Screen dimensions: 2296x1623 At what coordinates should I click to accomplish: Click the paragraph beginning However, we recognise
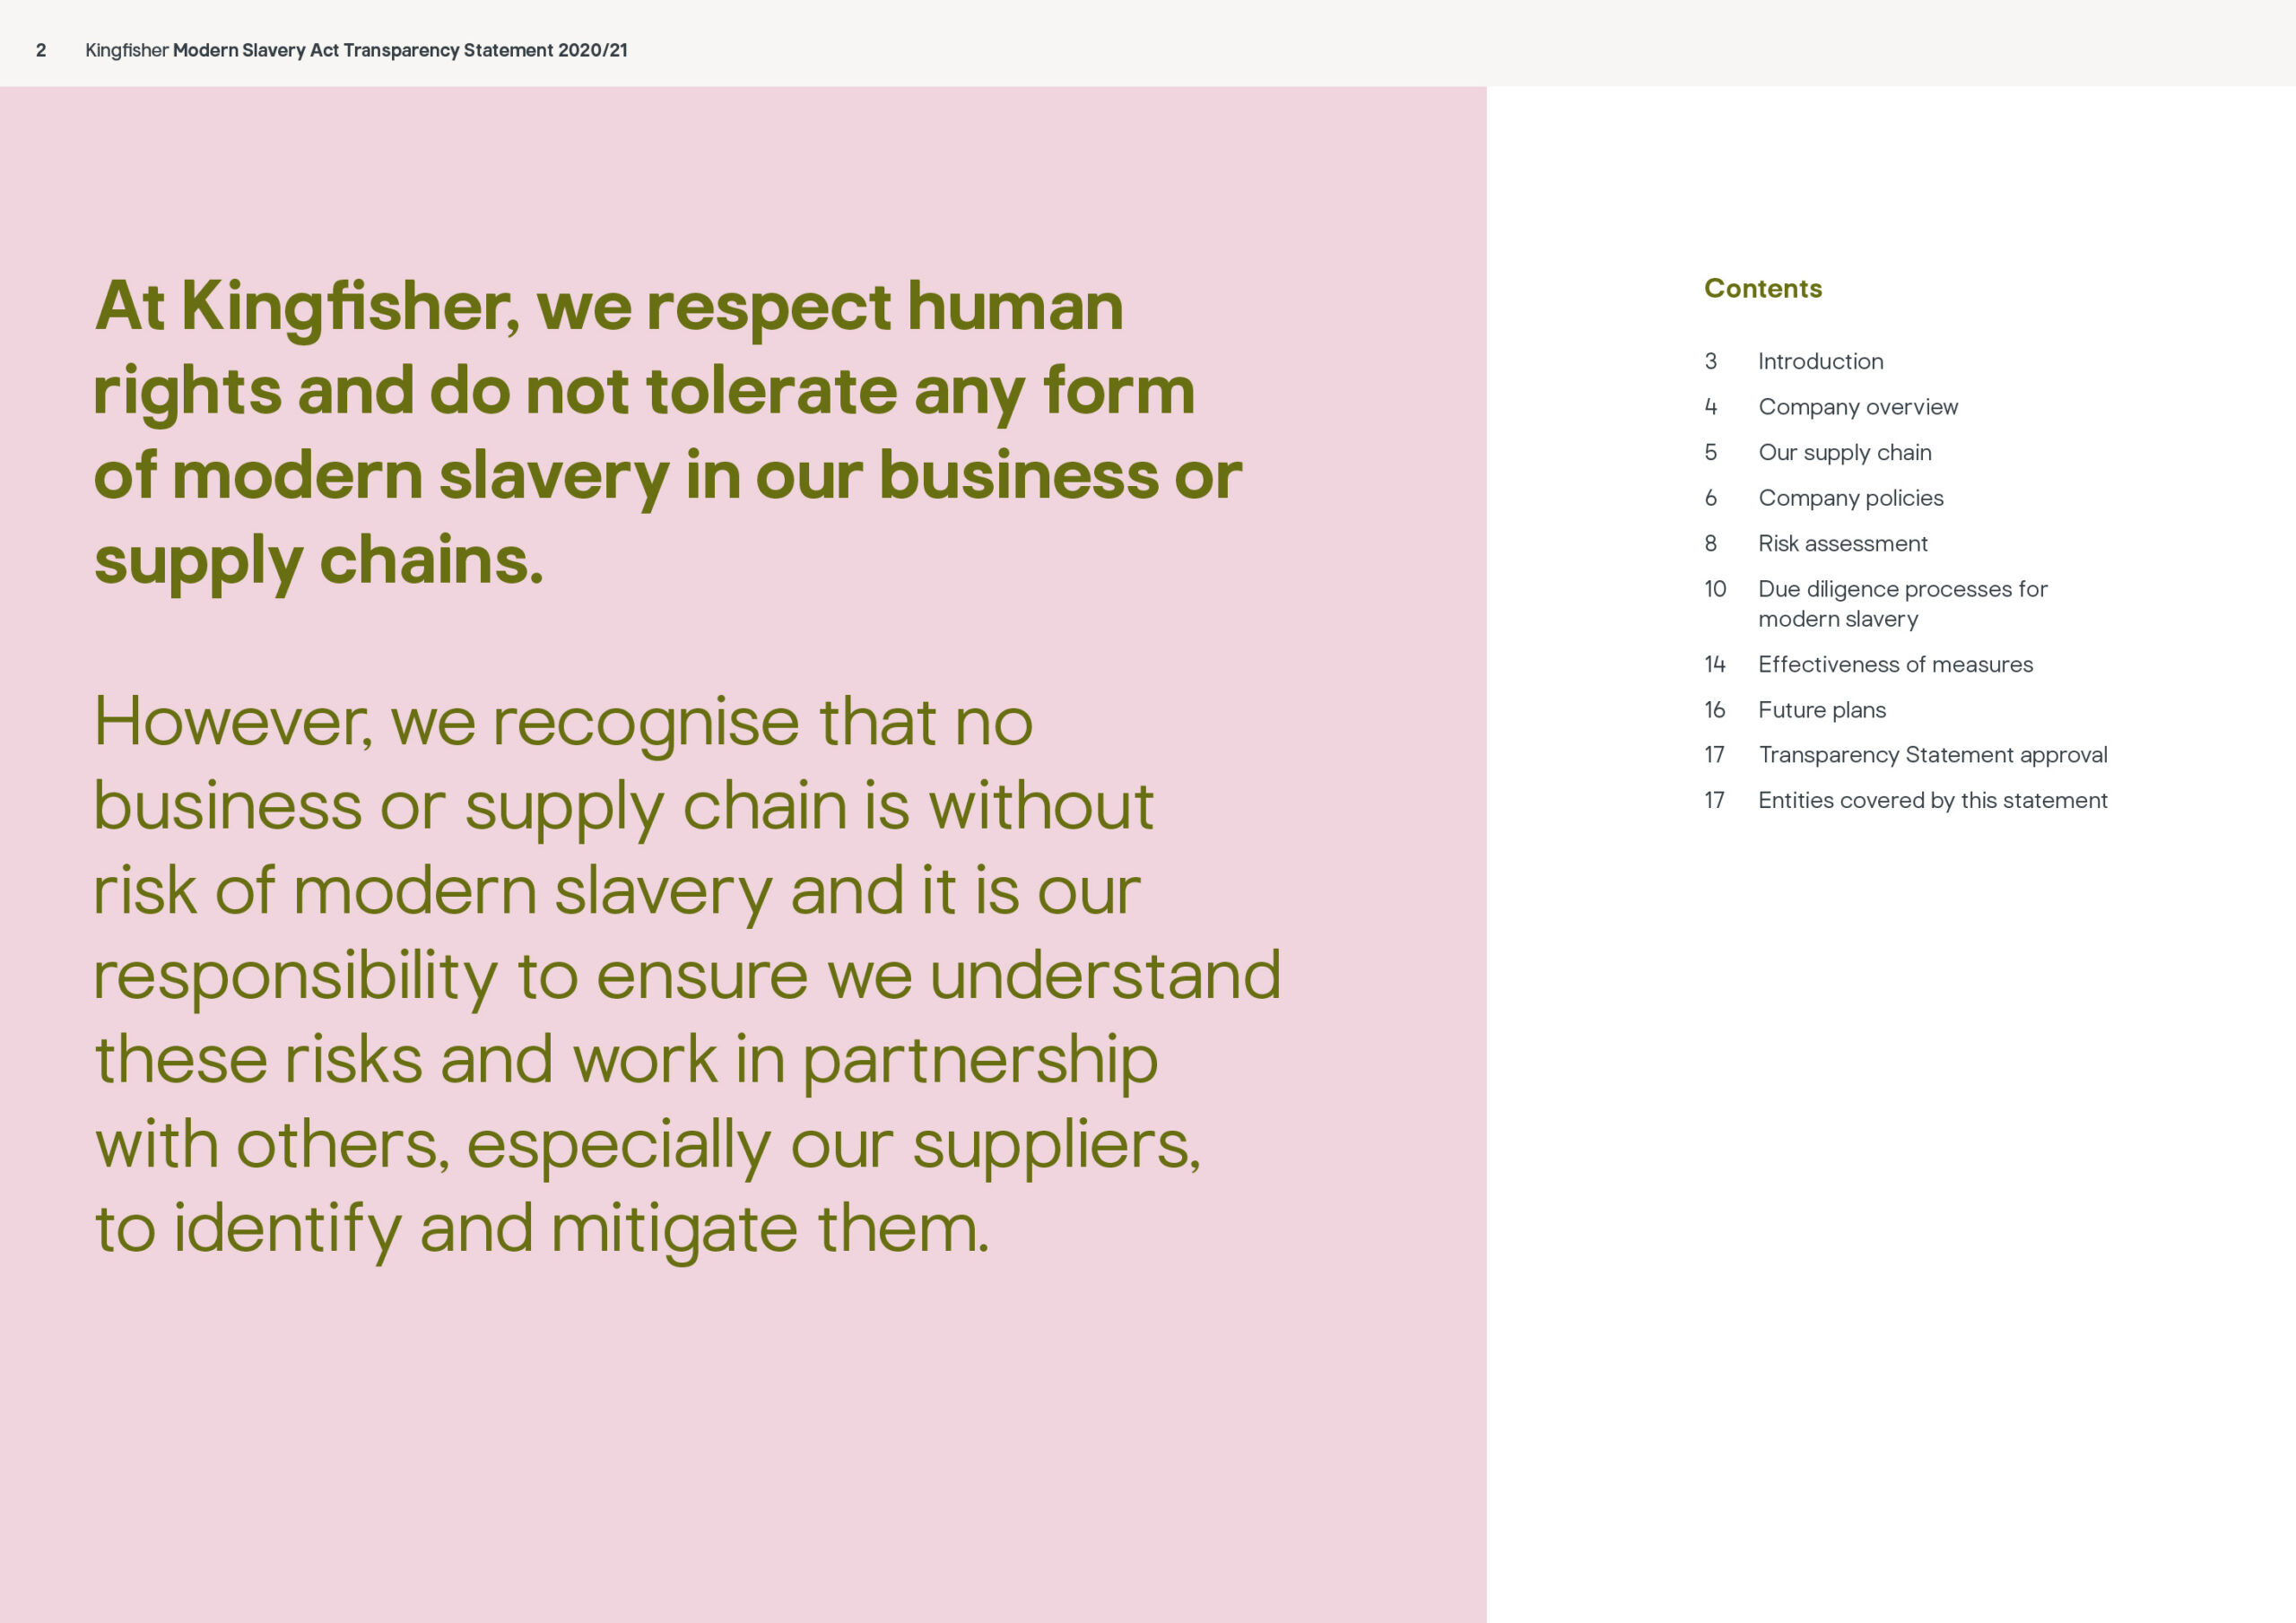coord(687,975)
